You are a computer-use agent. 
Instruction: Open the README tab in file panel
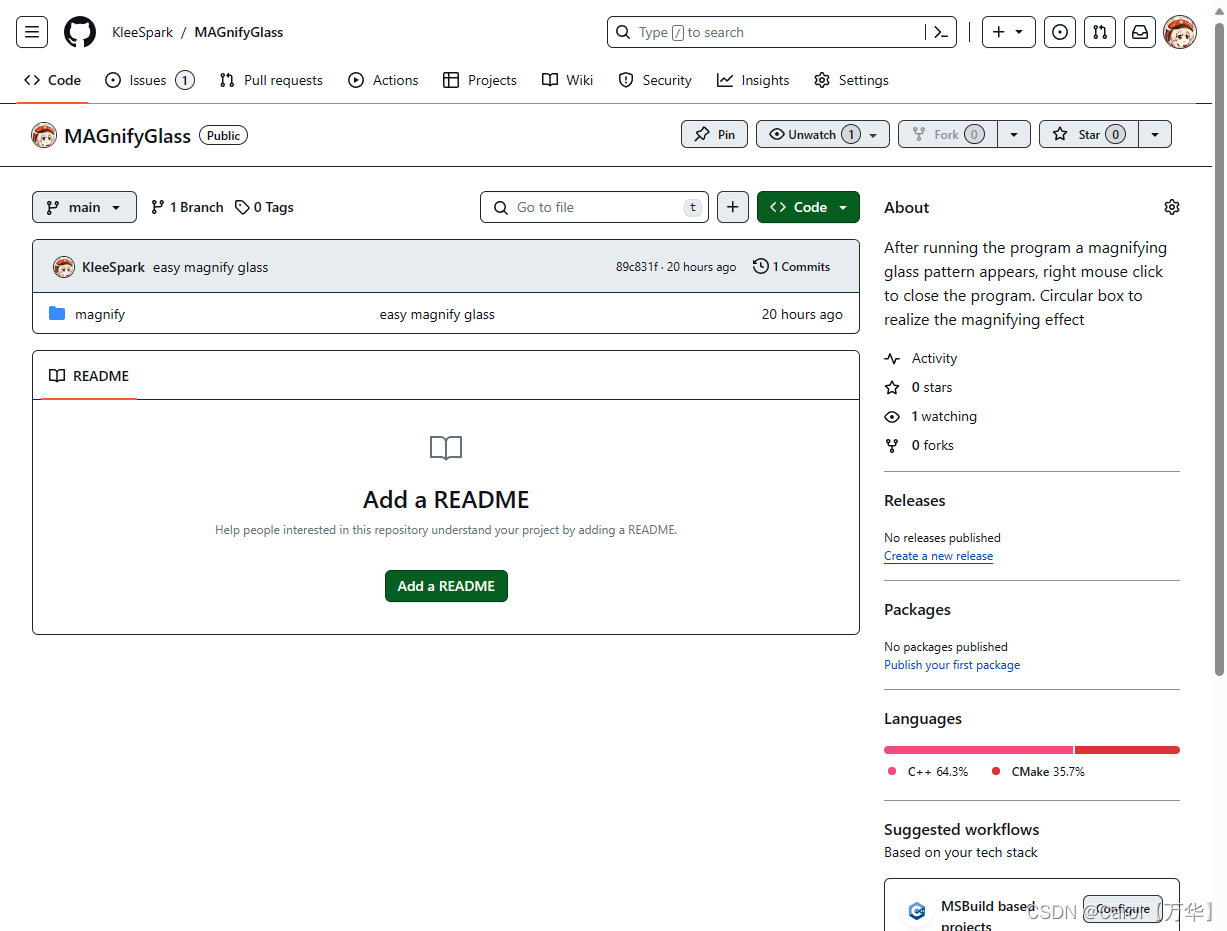click(89, 376)
